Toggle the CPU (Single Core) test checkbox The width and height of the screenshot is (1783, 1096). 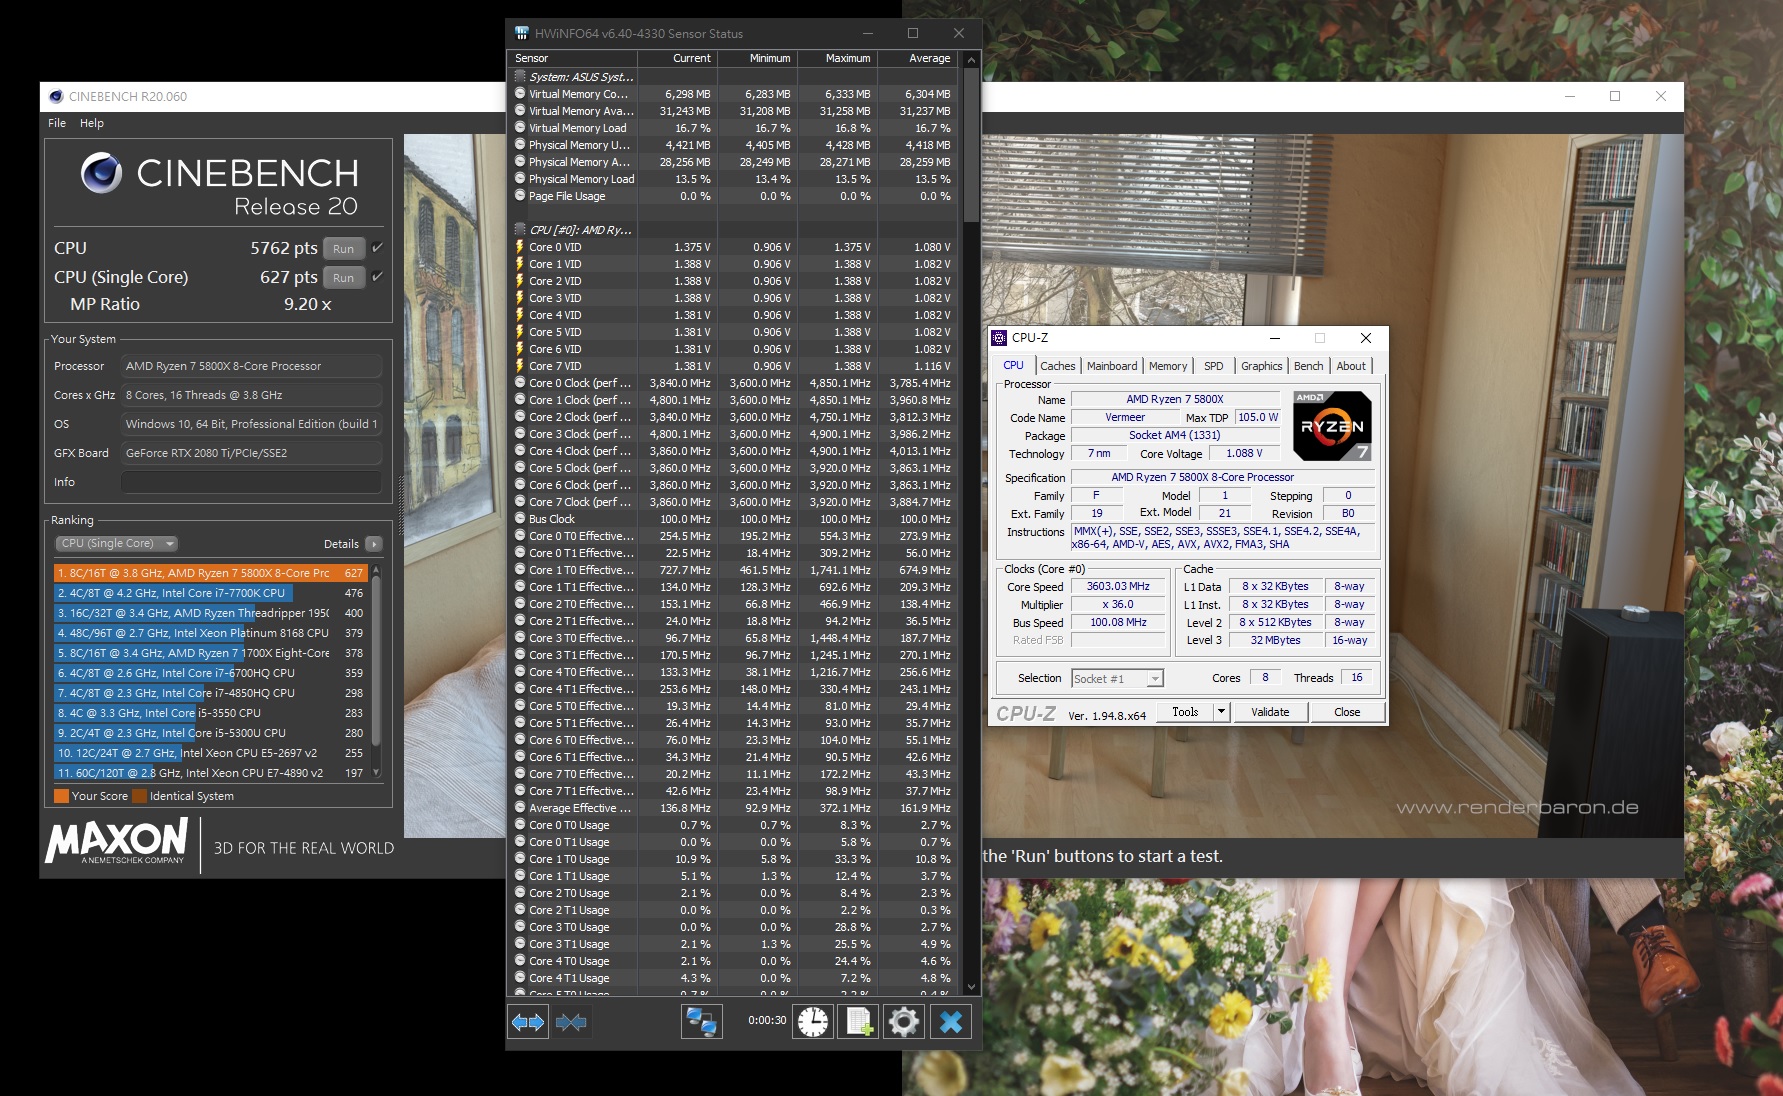(x=377, y=277)
